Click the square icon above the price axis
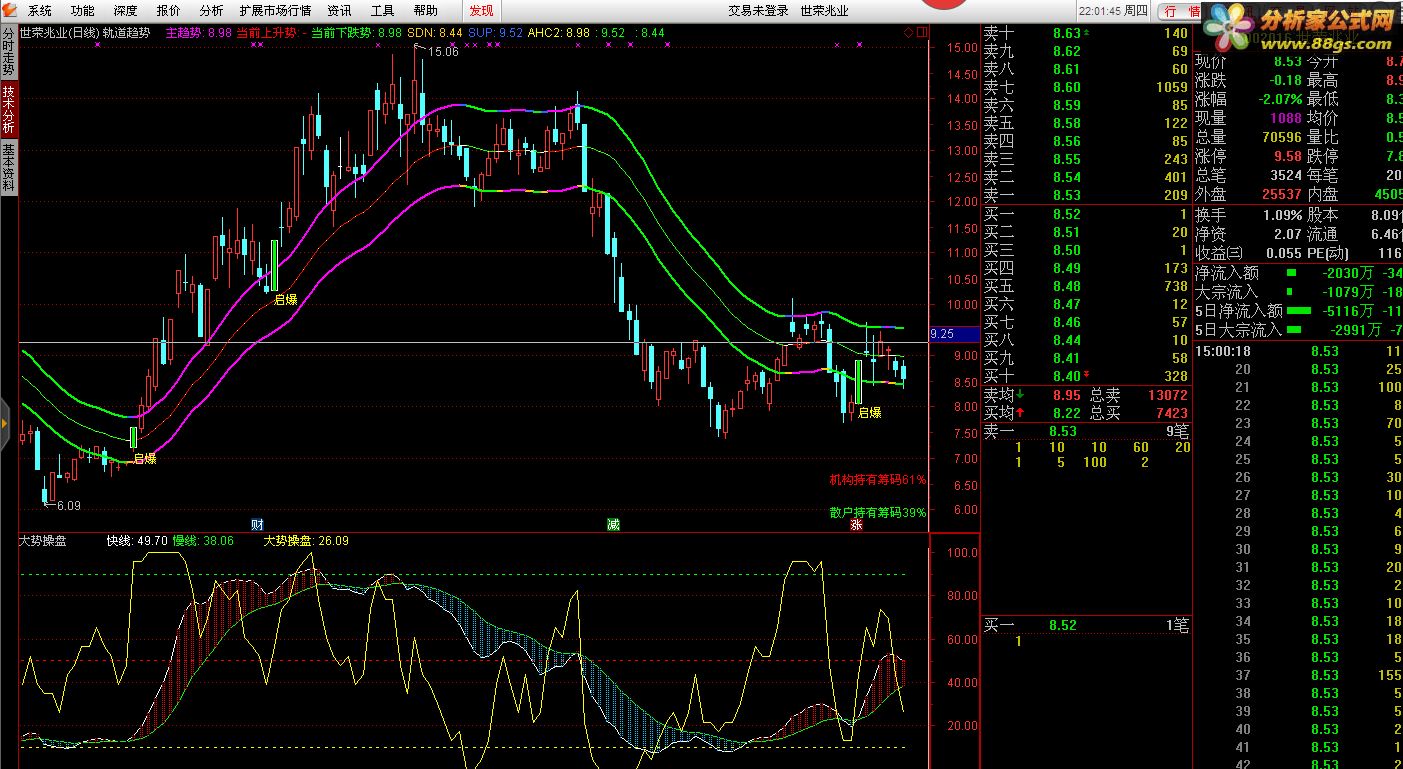 (921, 32)
